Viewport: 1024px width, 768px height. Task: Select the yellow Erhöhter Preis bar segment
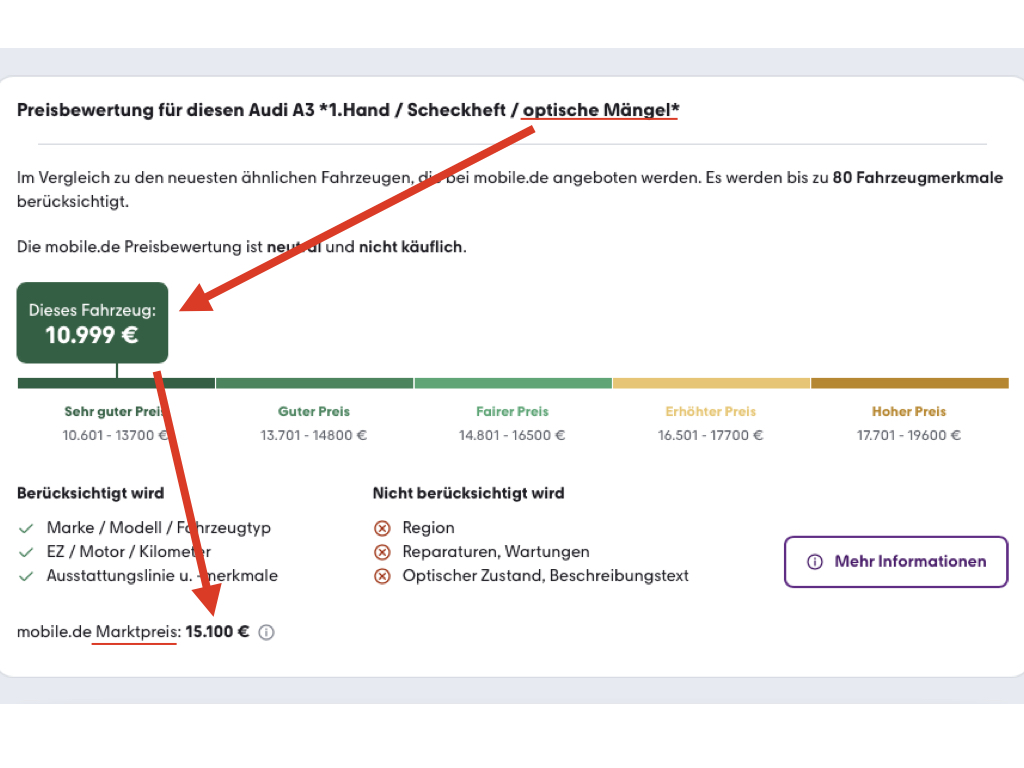coord(711,383)
